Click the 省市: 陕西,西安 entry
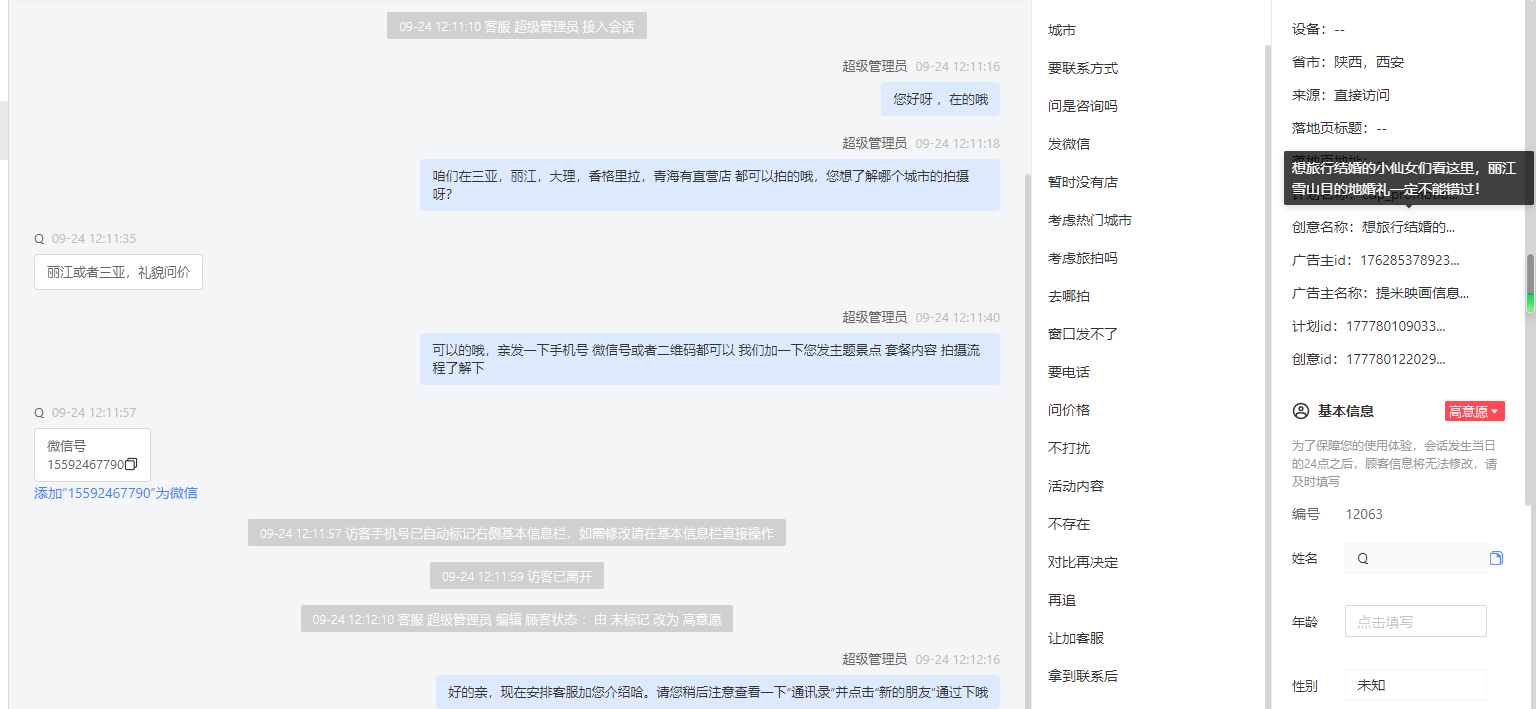Image resolution: width=1536 pixels, height=709 pixels. click(1348, 62)
